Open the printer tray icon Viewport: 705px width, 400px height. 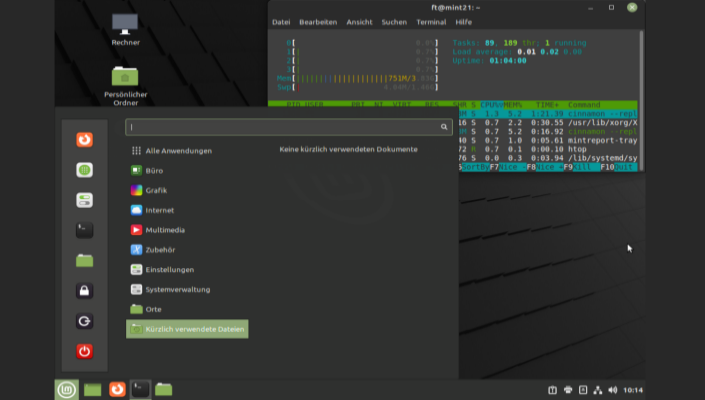568,390
